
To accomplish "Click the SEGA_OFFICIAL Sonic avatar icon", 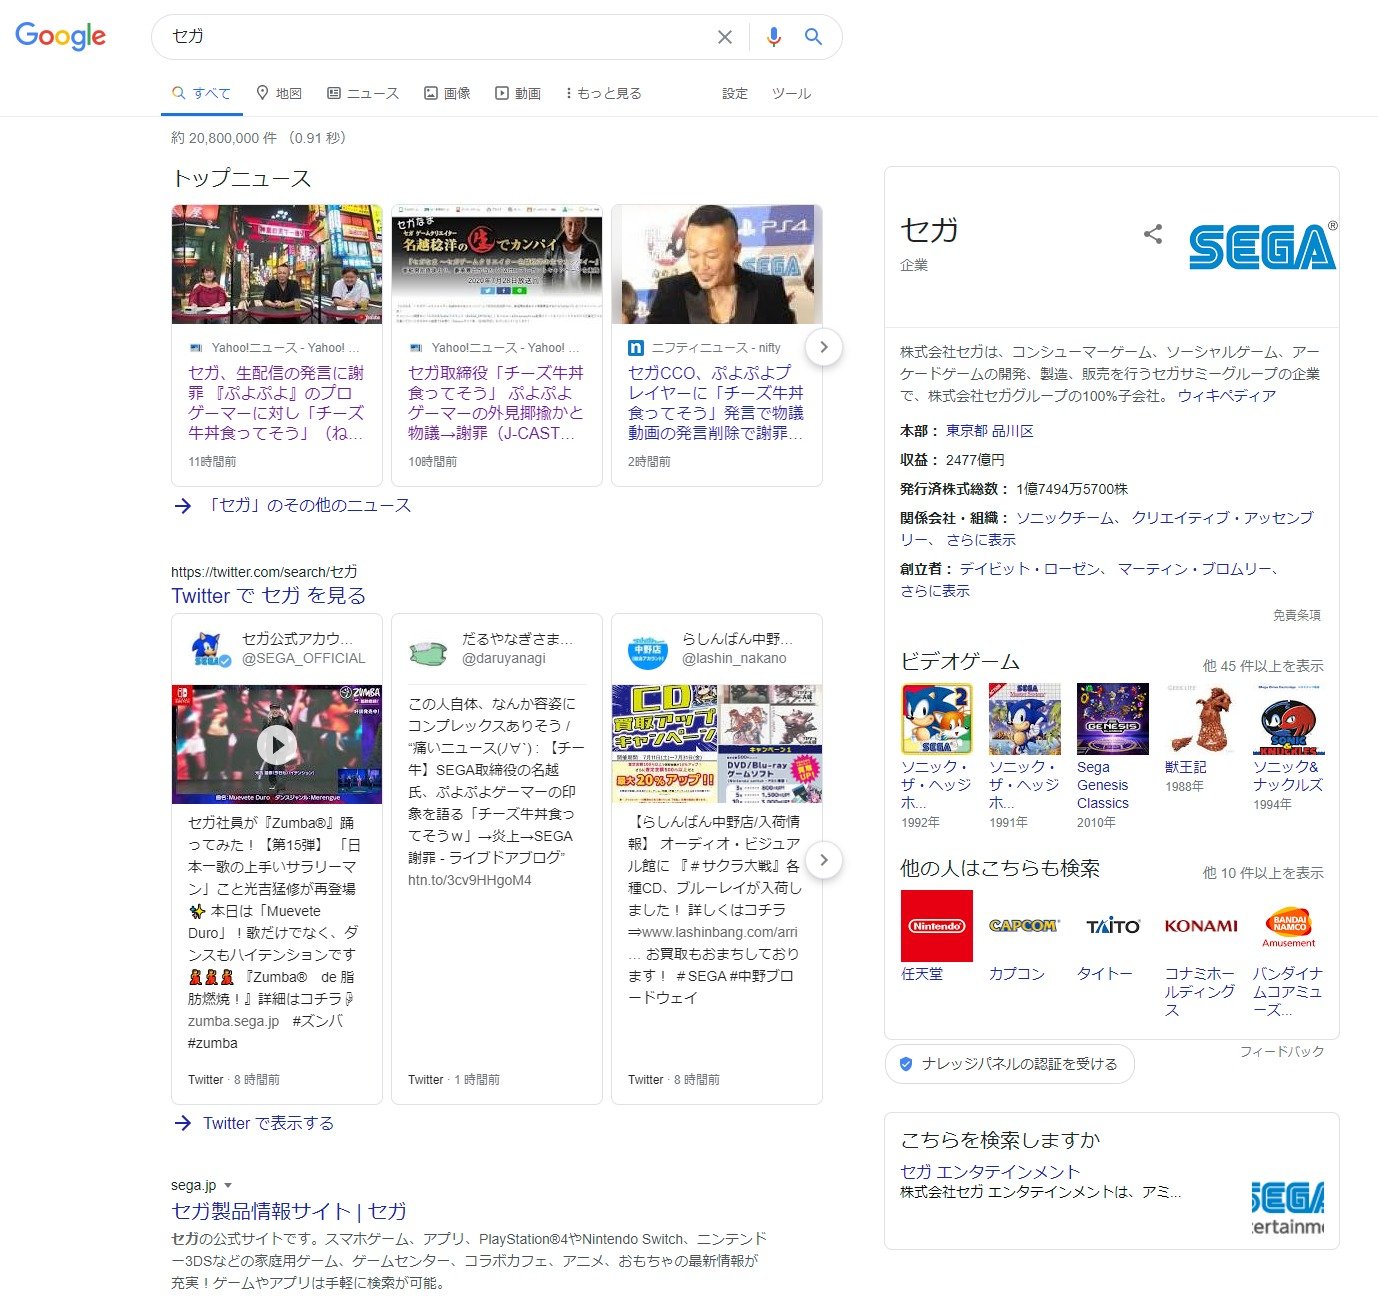I will 208,649.
